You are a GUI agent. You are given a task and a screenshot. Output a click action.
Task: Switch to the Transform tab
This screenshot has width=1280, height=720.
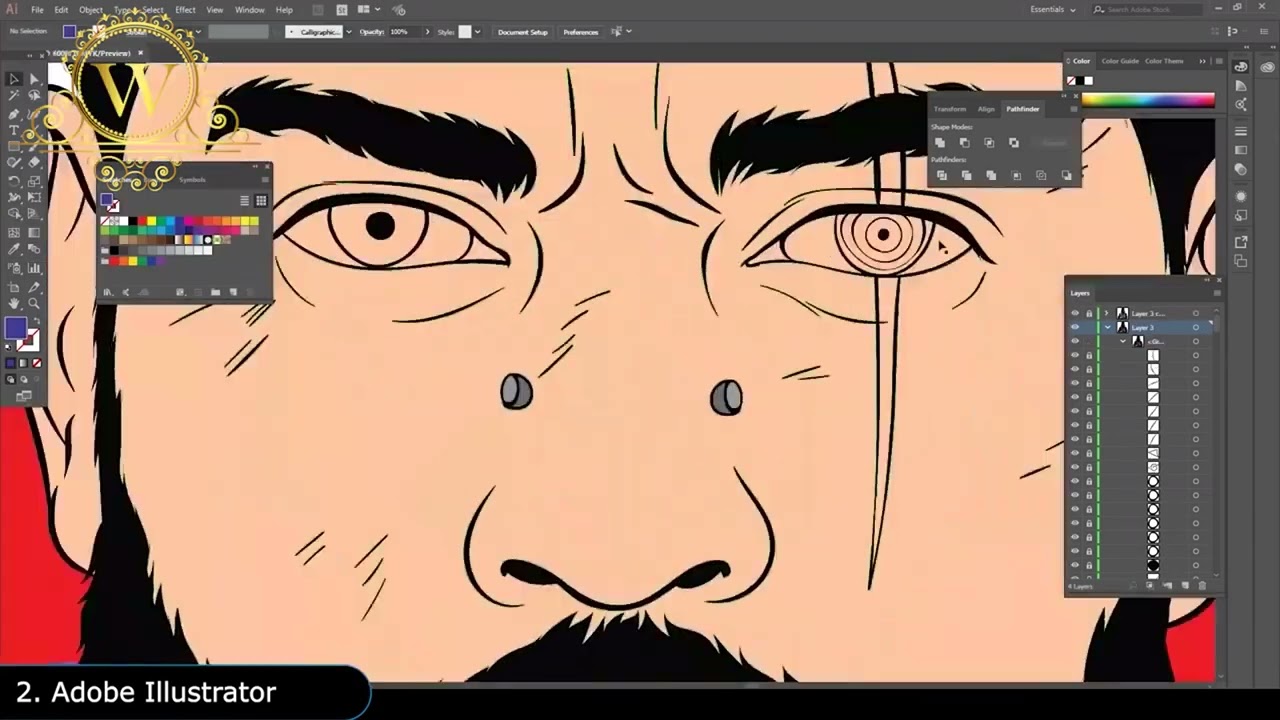click(950, 109)
